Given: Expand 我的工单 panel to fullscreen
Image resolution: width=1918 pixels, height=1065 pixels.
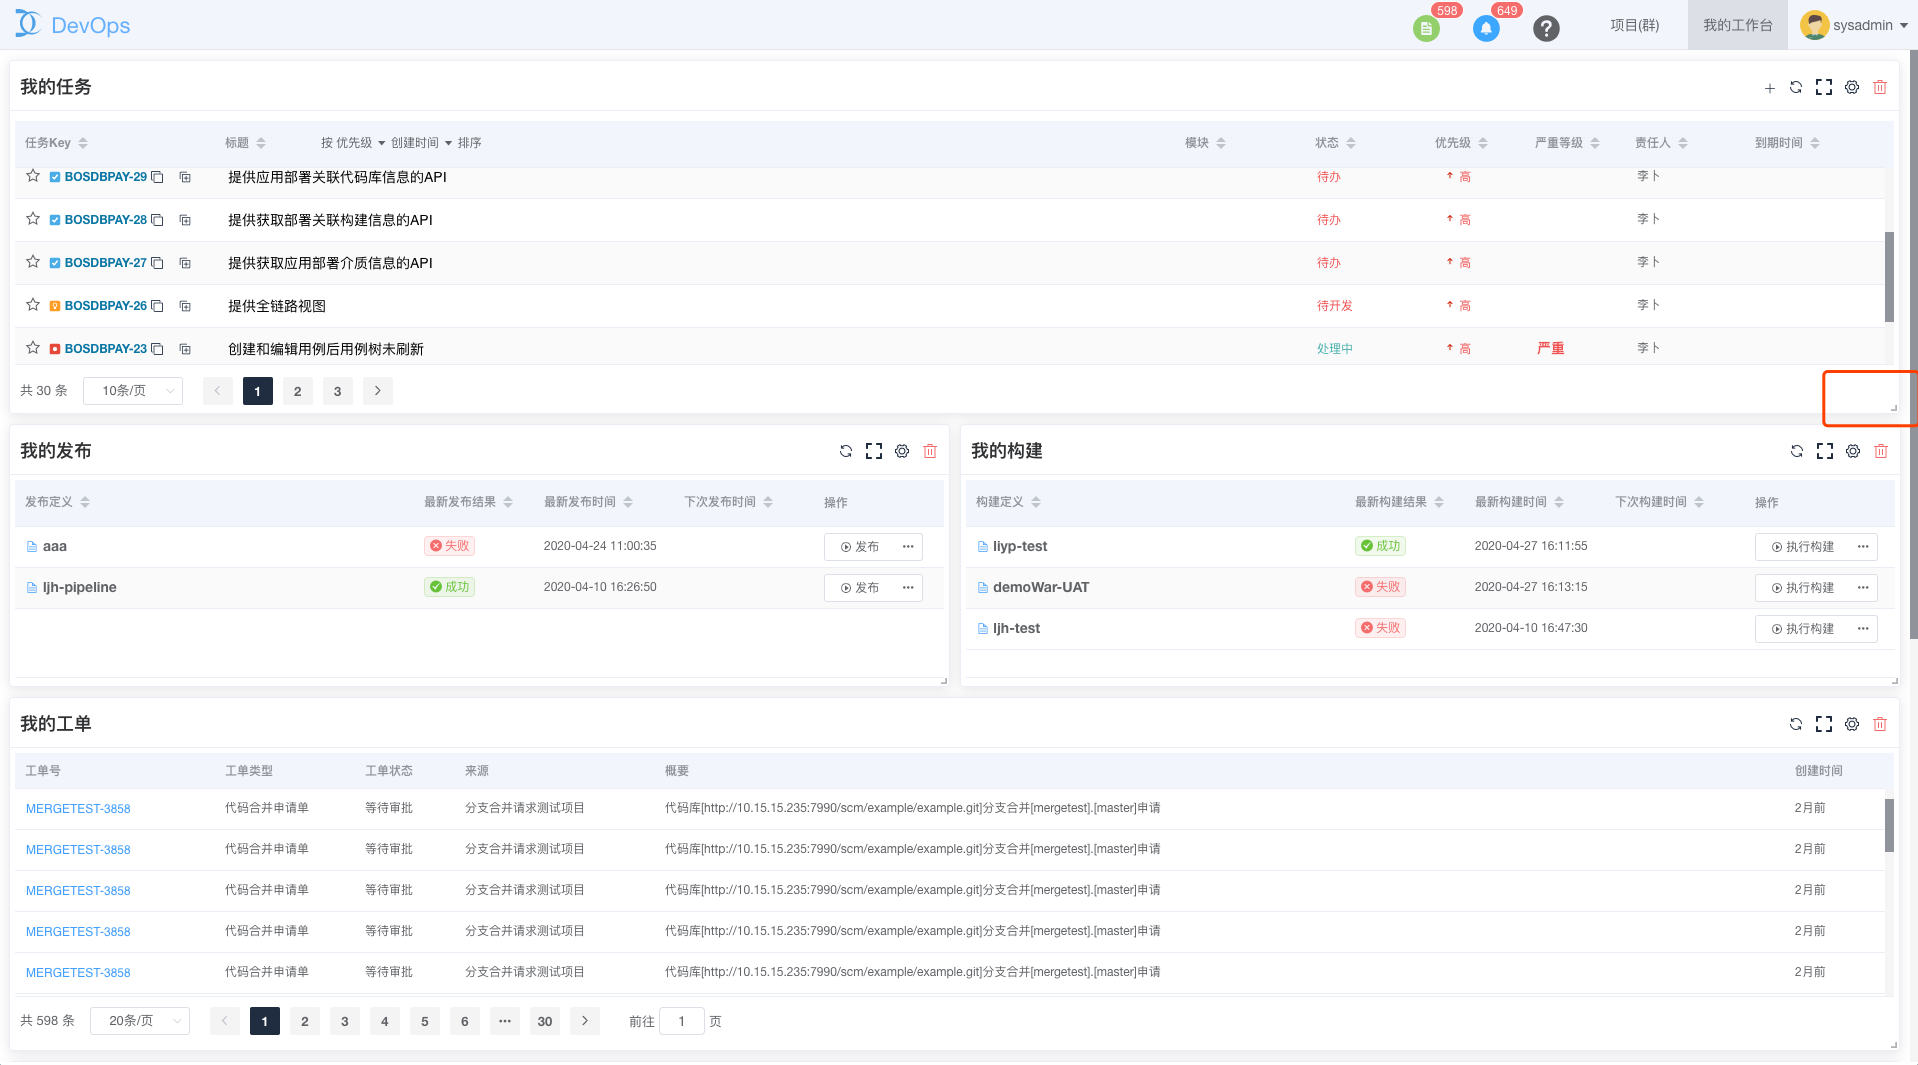Looking at the screenshot, I should click(1824, 724).
